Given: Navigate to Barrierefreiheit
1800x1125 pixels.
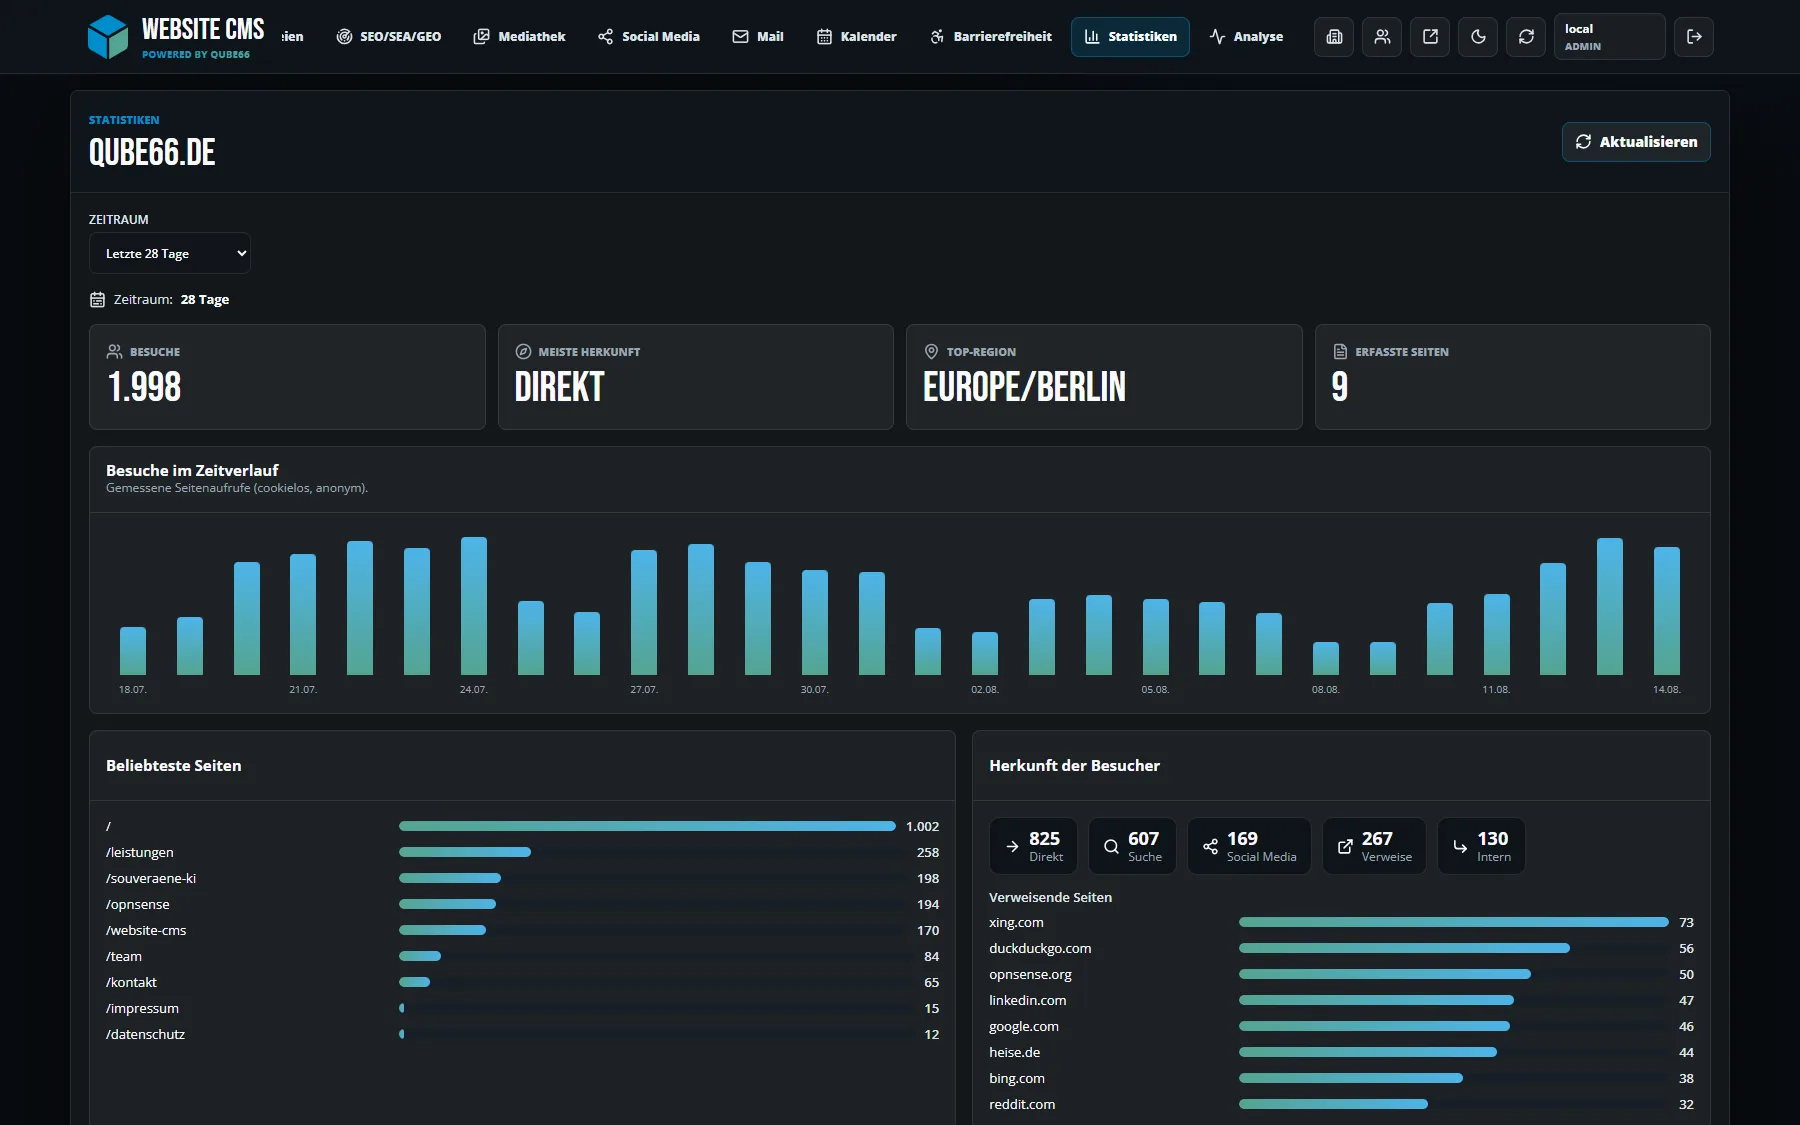Looking at the screenshot, I should pos(991,37).
